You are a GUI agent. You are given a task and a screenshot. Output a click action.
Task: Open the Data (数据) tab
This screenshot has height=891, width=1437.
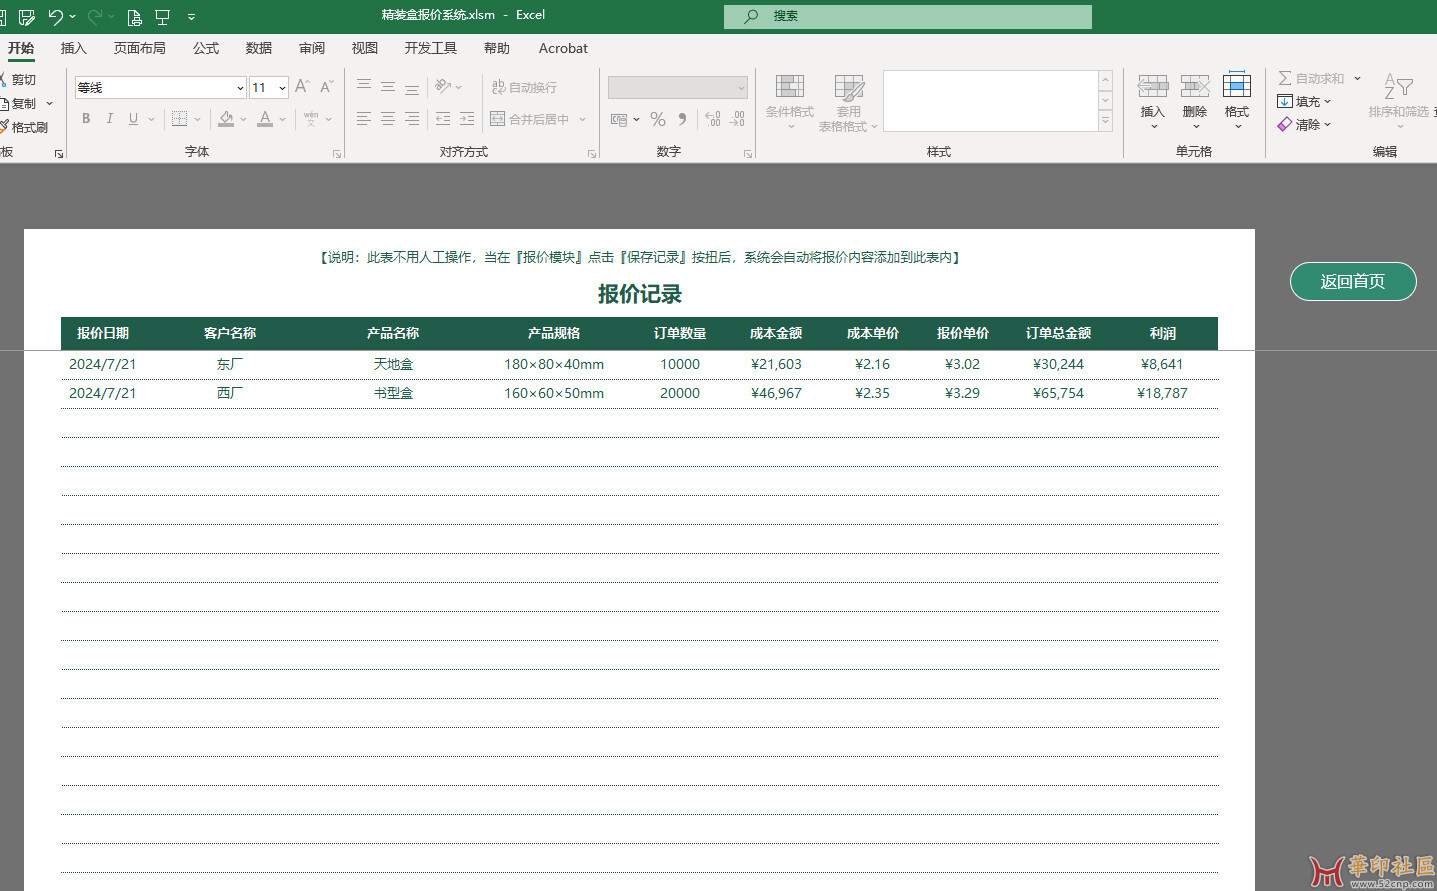point(259,48)
